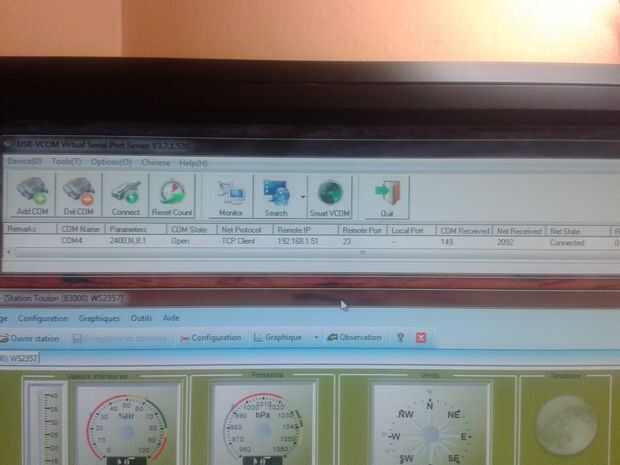Open the Options menu in VCOM
The width and height of the screenshot is (620, 465).
111,162
